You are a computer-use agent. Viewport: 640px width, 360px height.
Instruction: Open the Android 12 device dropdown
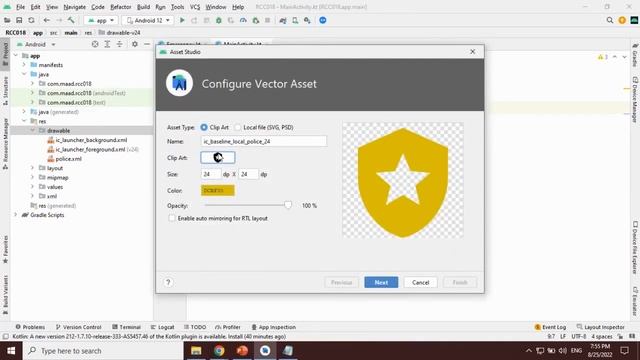[148, 20]
